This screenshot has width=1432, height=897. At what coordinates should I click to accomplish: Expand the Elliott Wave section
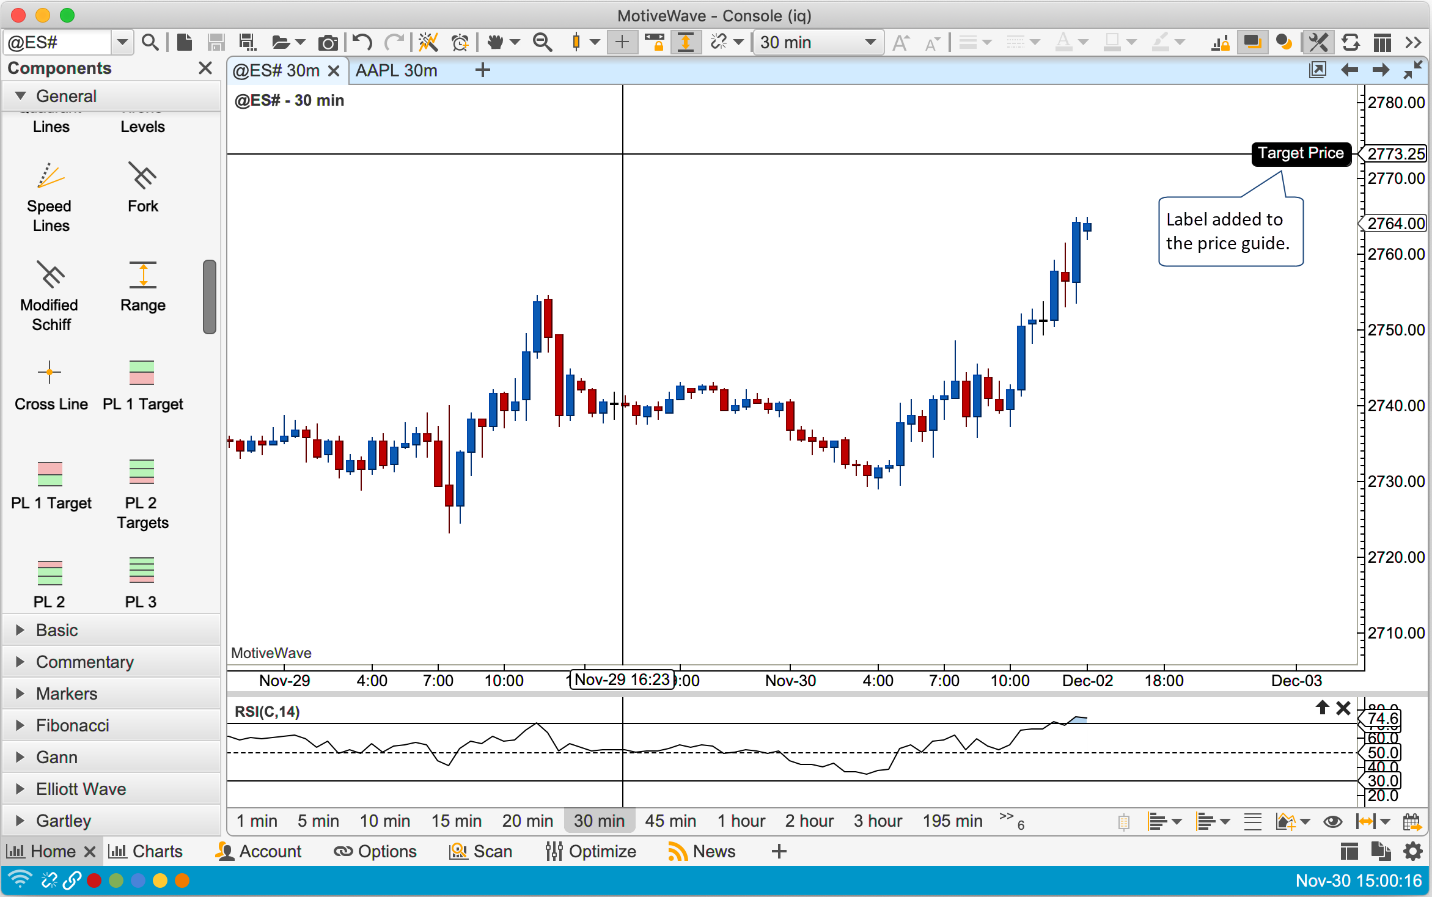80,789
